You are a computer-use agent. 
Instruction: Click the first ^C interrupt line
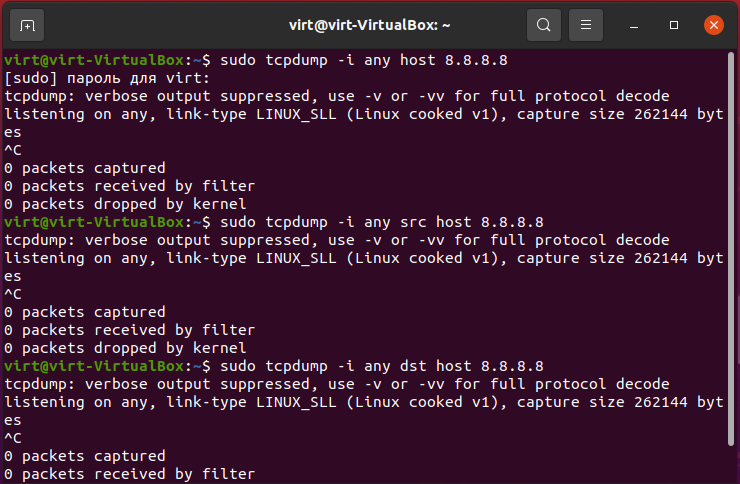(13, 150)
